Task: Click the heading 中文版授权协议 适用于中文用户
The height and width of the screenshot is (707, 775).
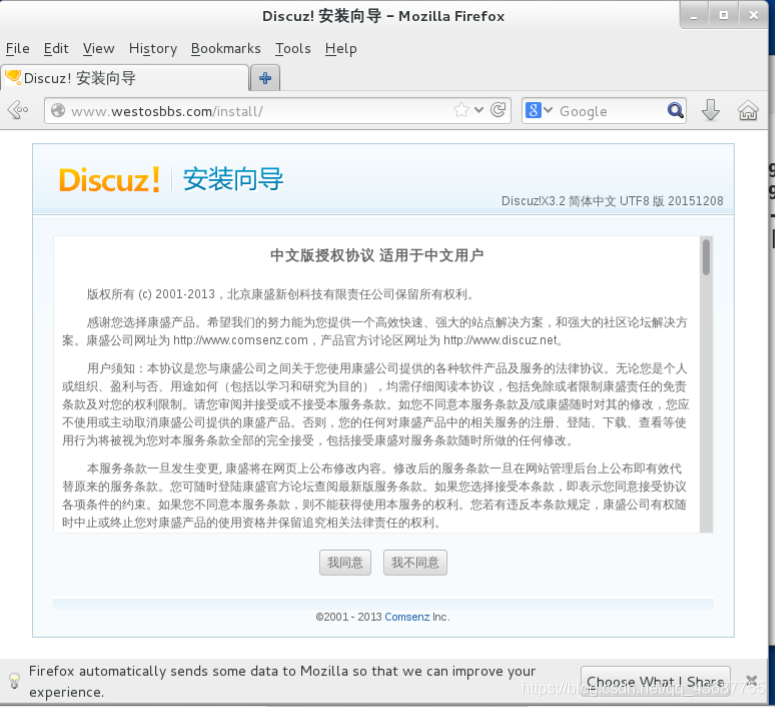Action: (377, 255)
